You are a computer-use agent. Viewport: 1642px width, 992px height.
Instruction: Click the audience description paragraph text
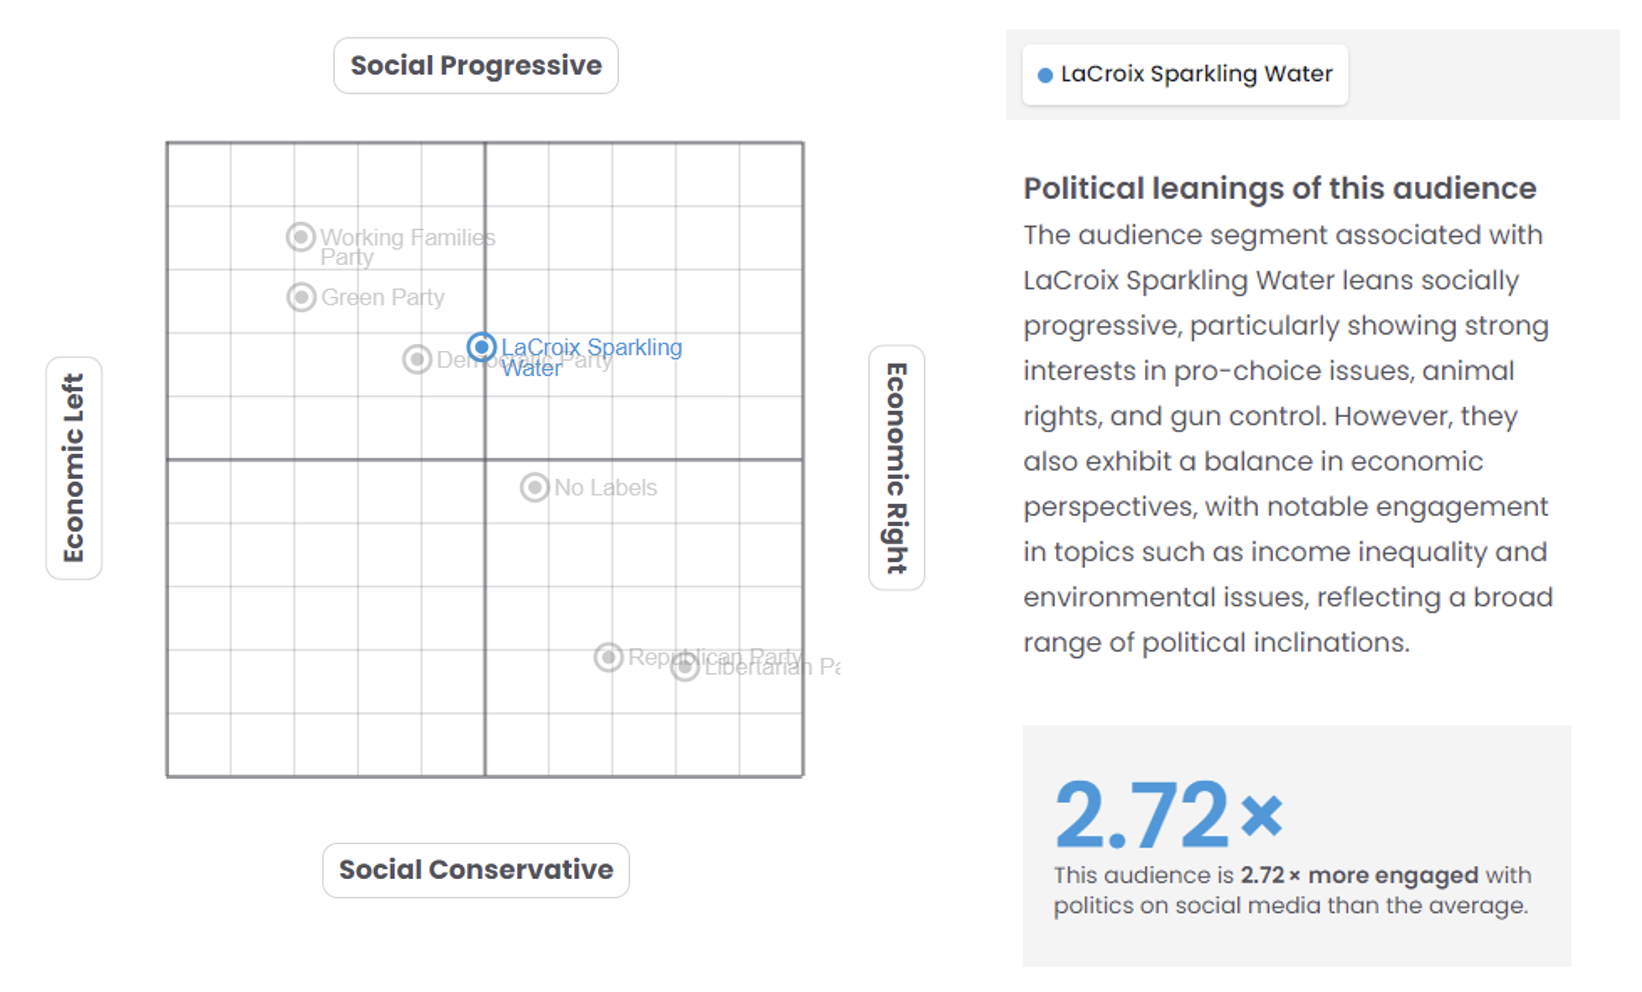pos(1286,439)
